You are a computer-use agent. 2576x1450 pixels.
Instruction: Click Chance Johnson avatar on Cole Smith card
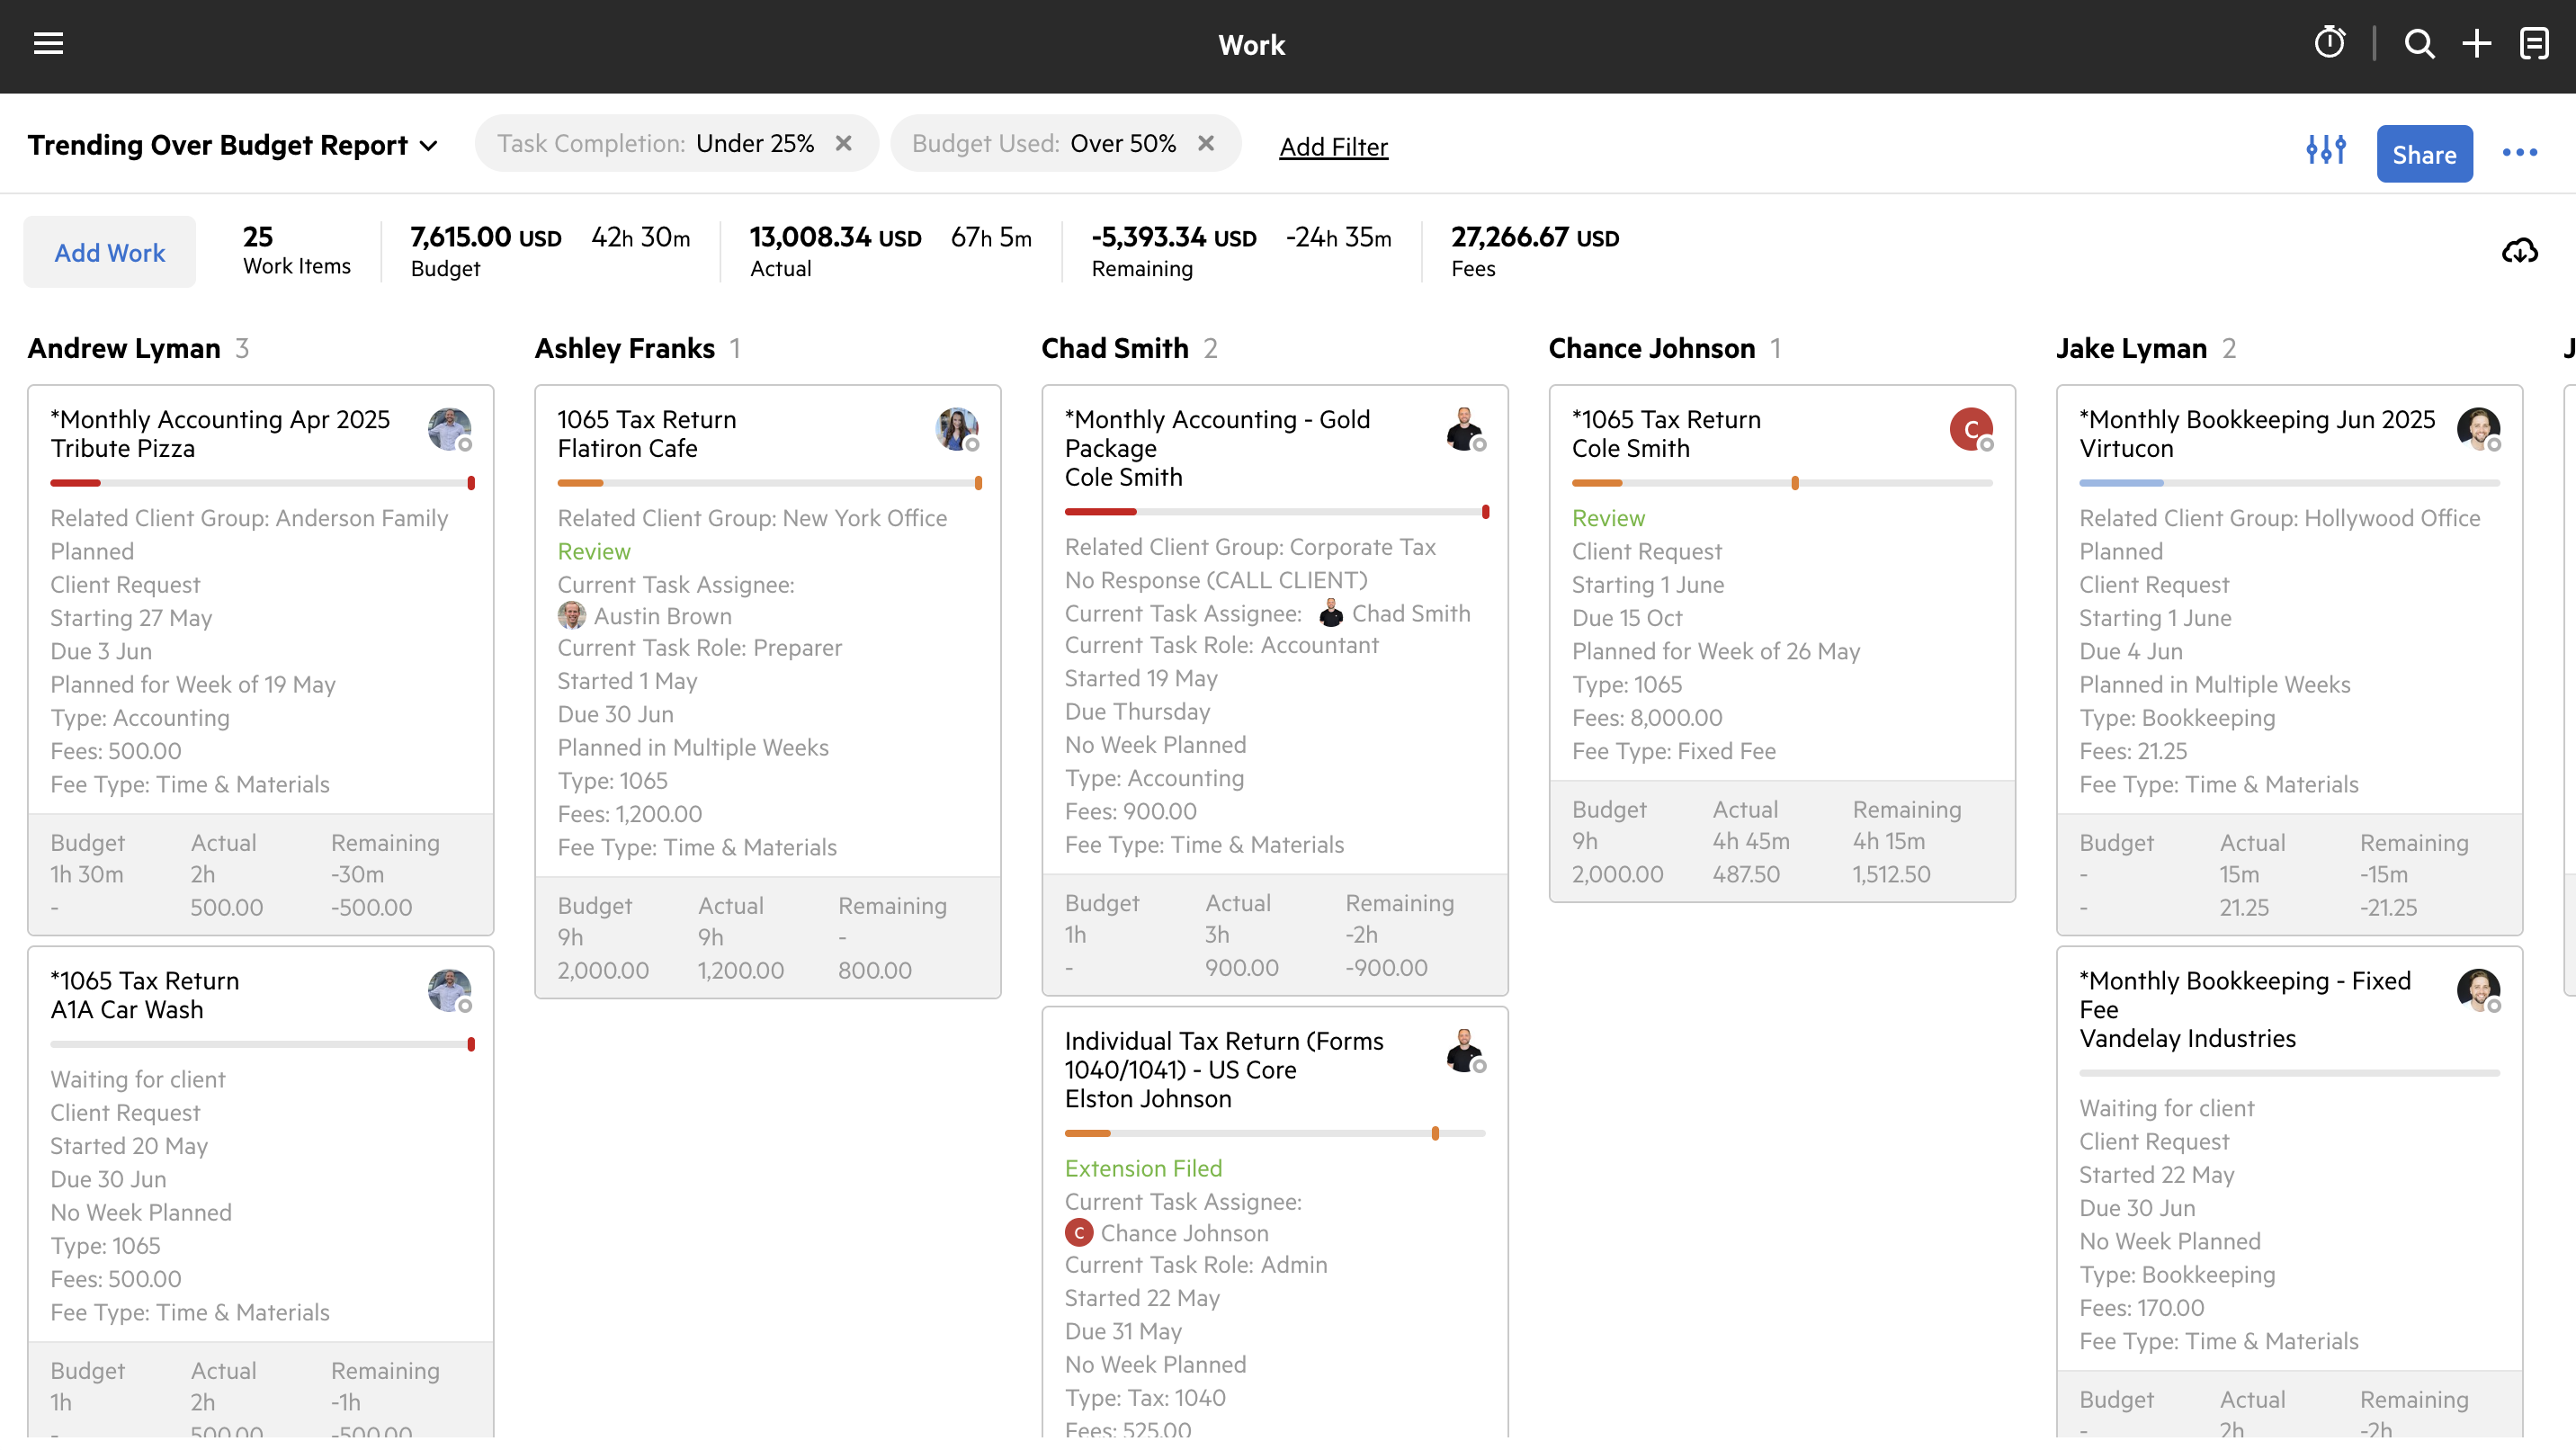click(x=1969, y=430)
